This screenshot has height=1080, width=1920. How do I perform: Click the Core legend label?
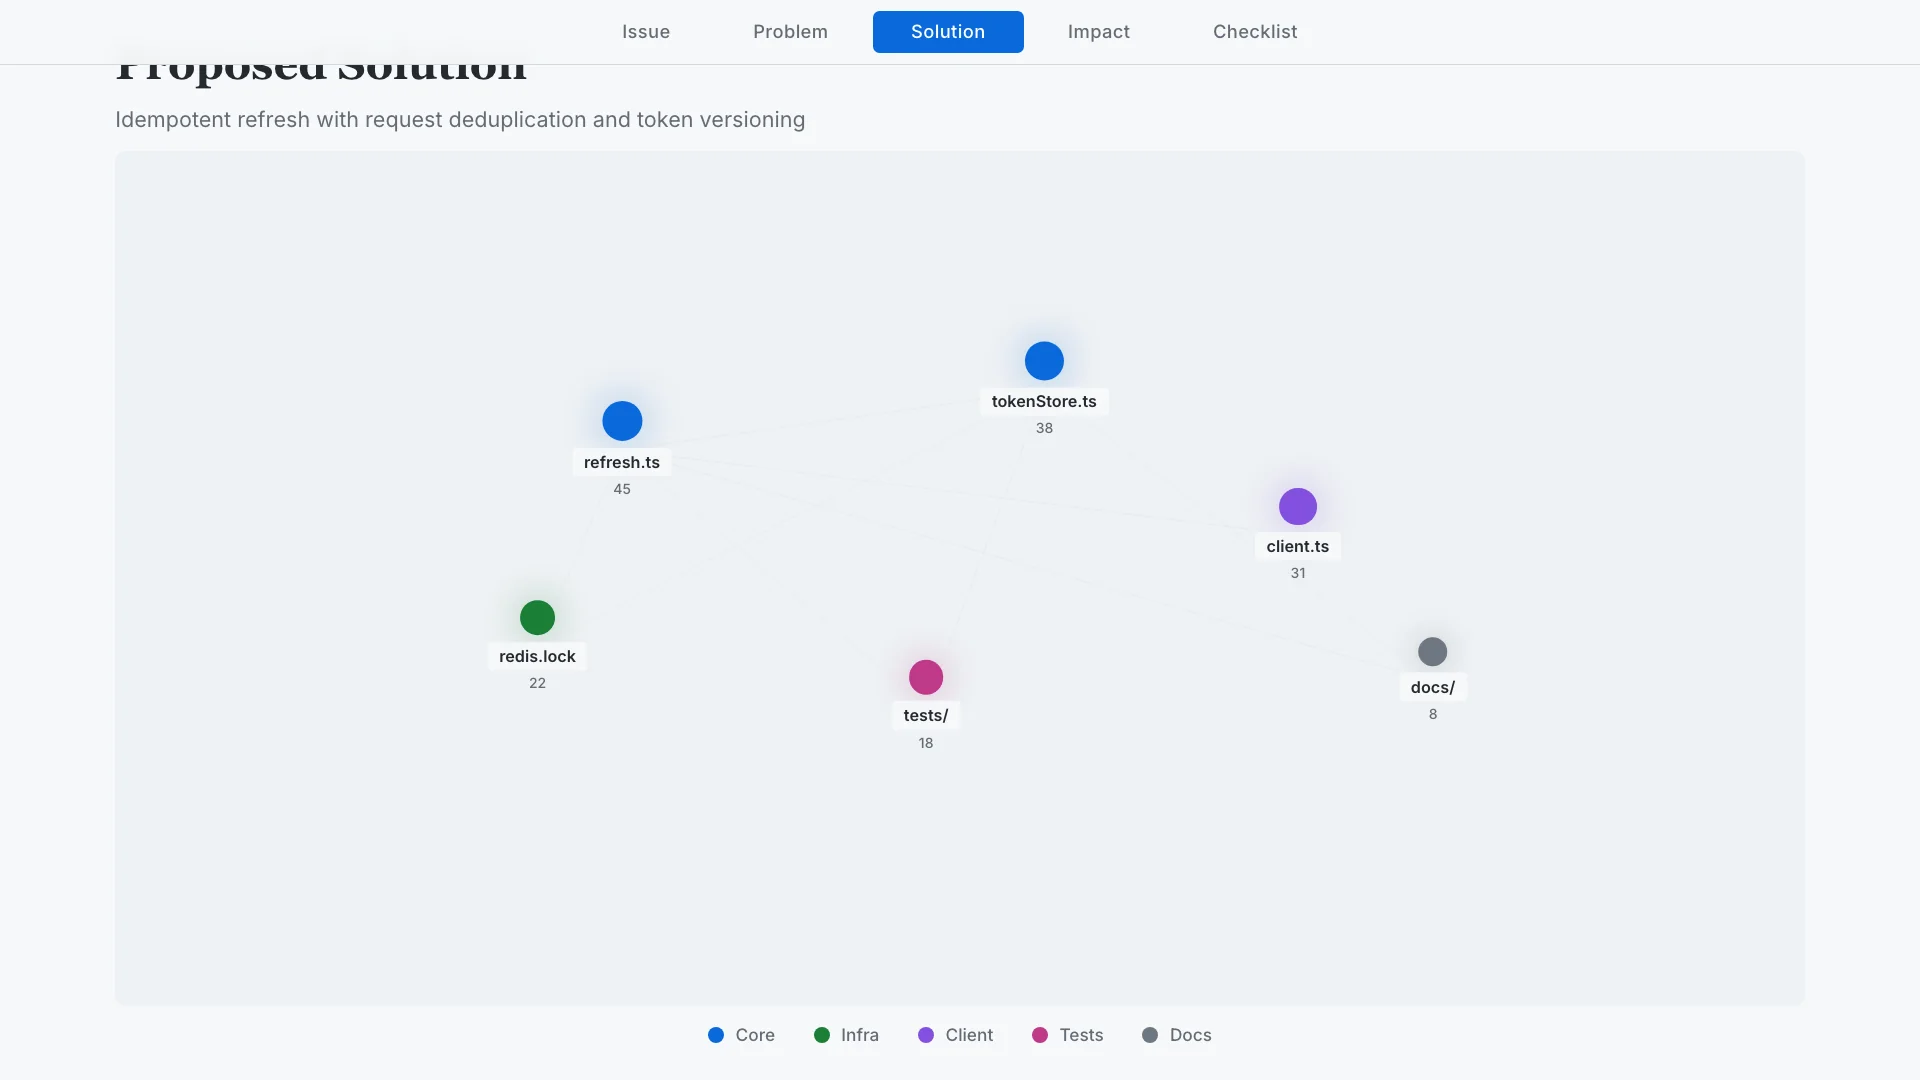click(755, 1035)
